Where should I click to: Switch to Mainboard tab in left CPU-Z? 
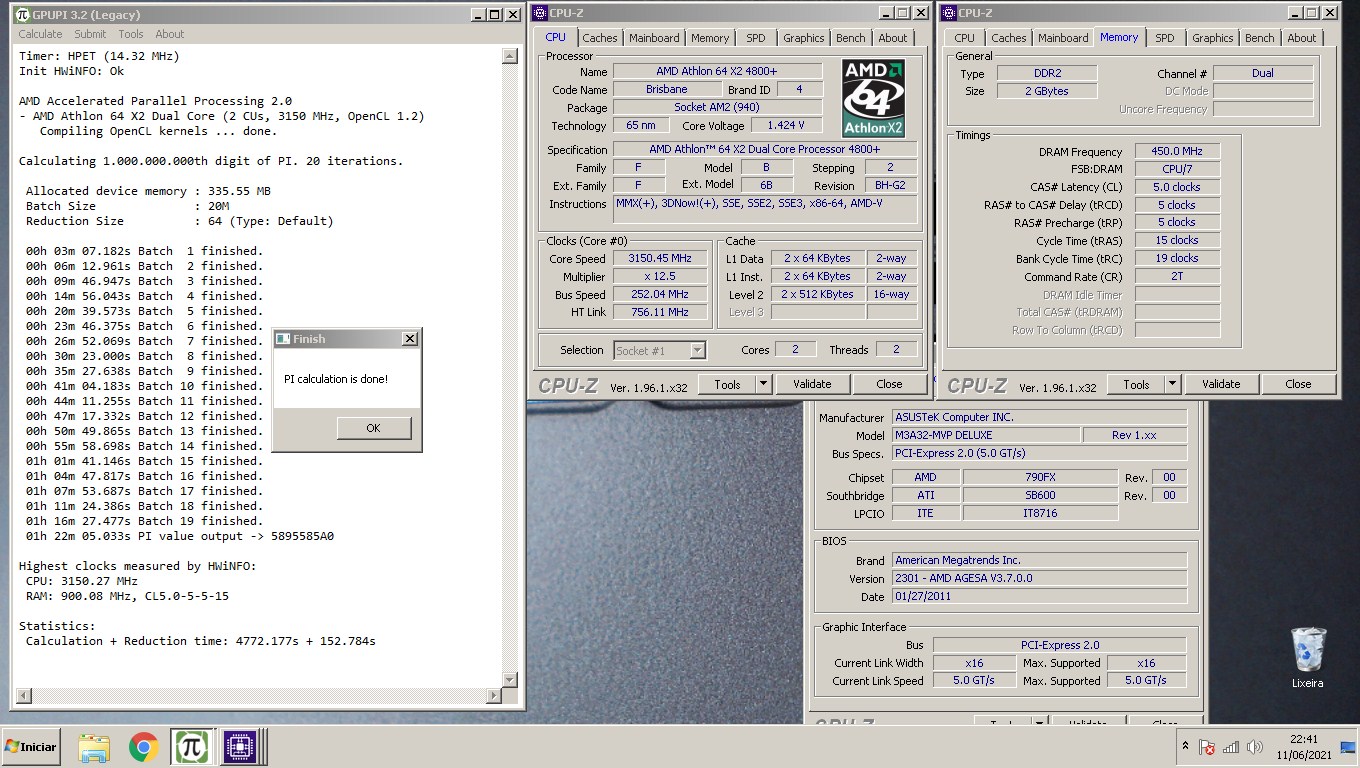point(654,38)
